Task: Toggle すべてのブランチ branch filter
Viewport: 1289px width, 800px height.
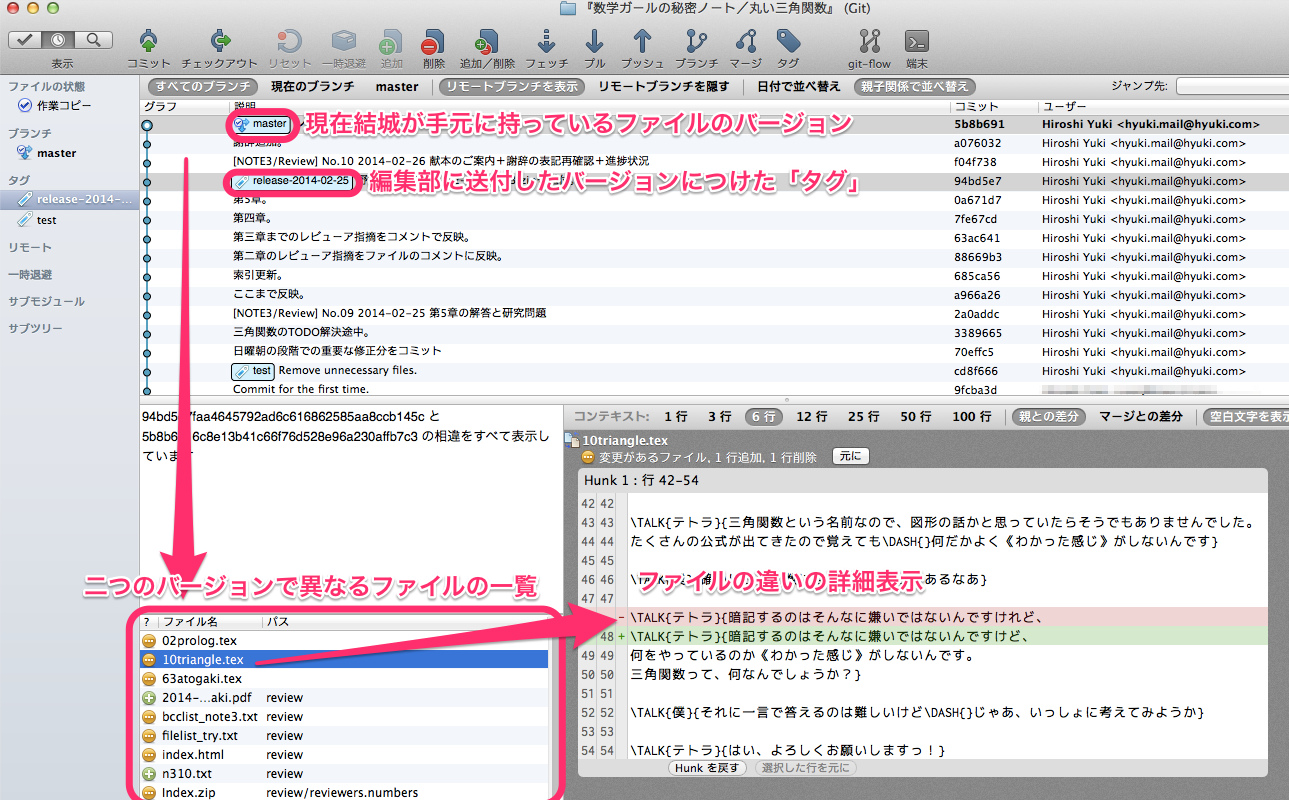Action: tap(203, 87)
